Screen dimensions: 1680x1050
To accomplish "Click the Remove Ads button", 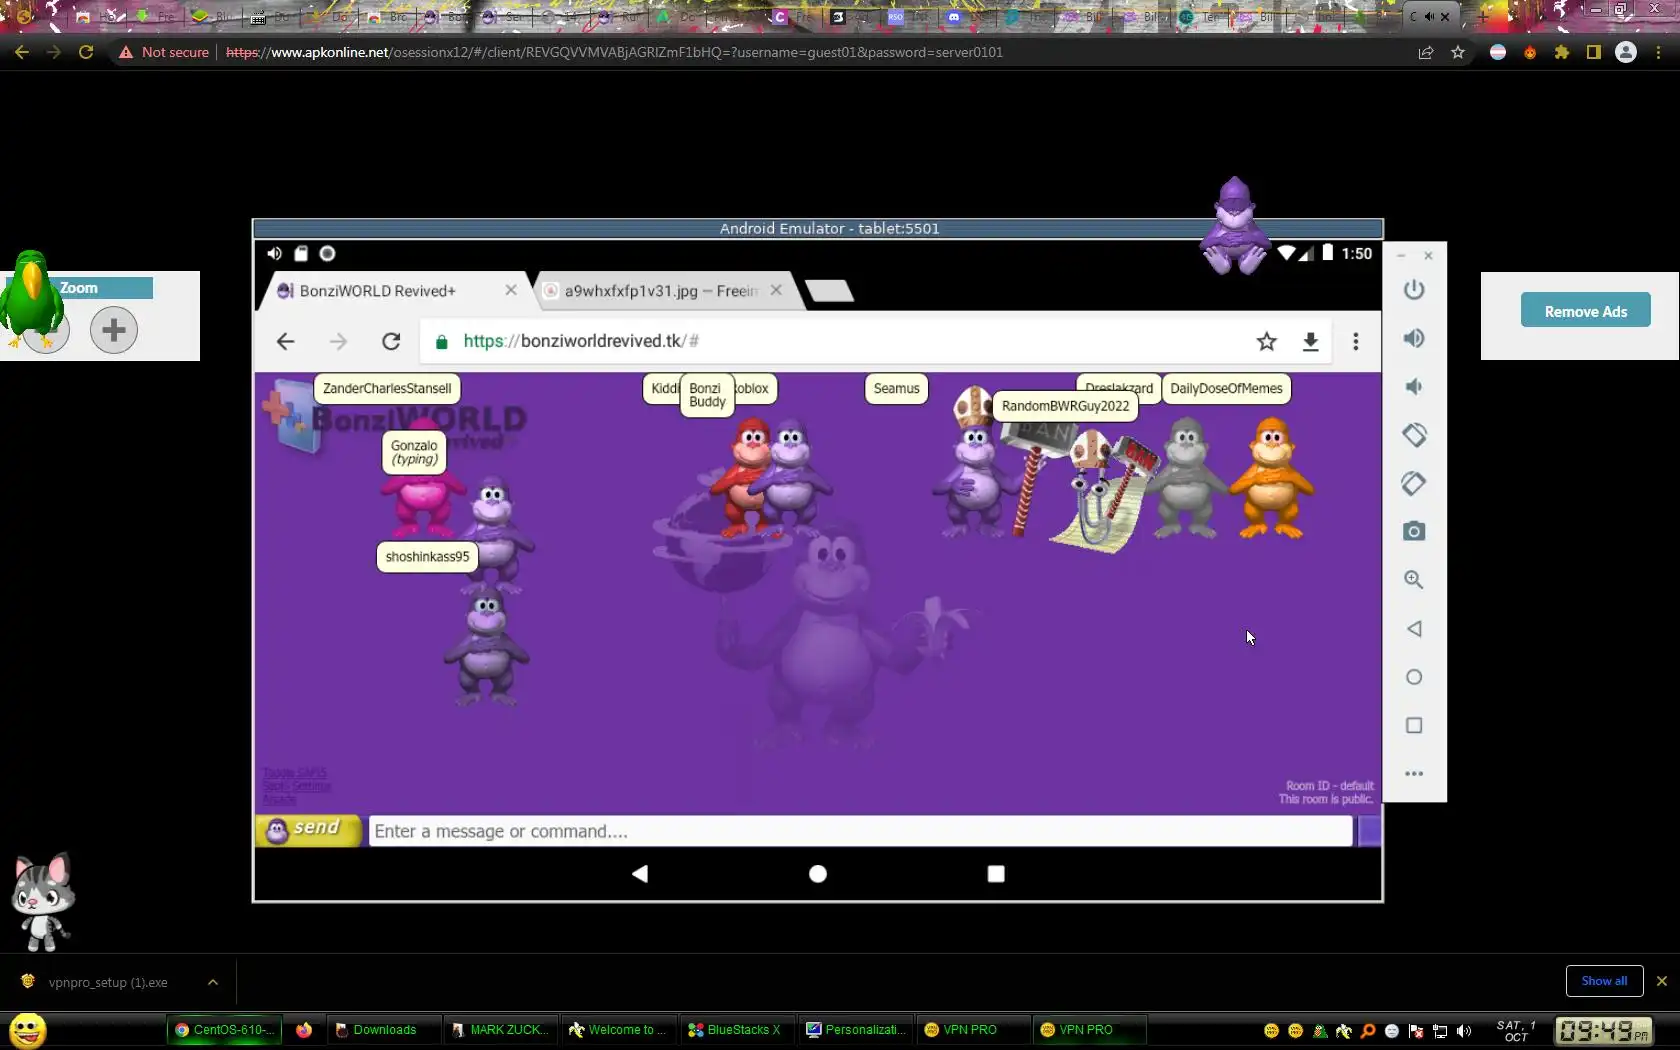I will pos(1585,311).
